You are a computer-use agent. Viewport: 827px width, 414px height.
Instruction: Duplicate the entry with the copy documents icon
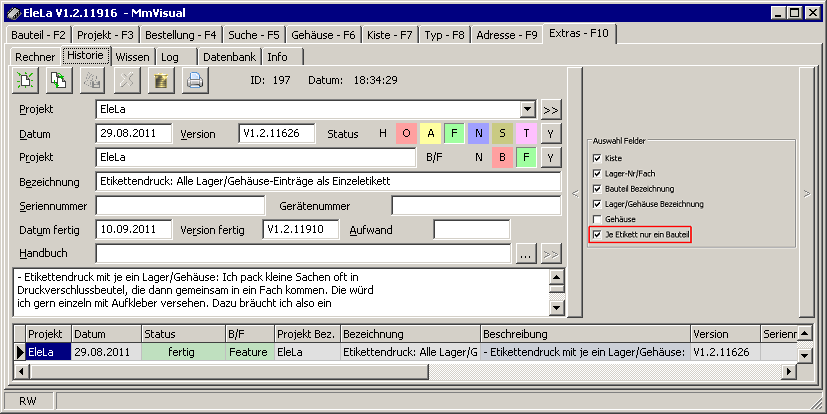[59, 81]
